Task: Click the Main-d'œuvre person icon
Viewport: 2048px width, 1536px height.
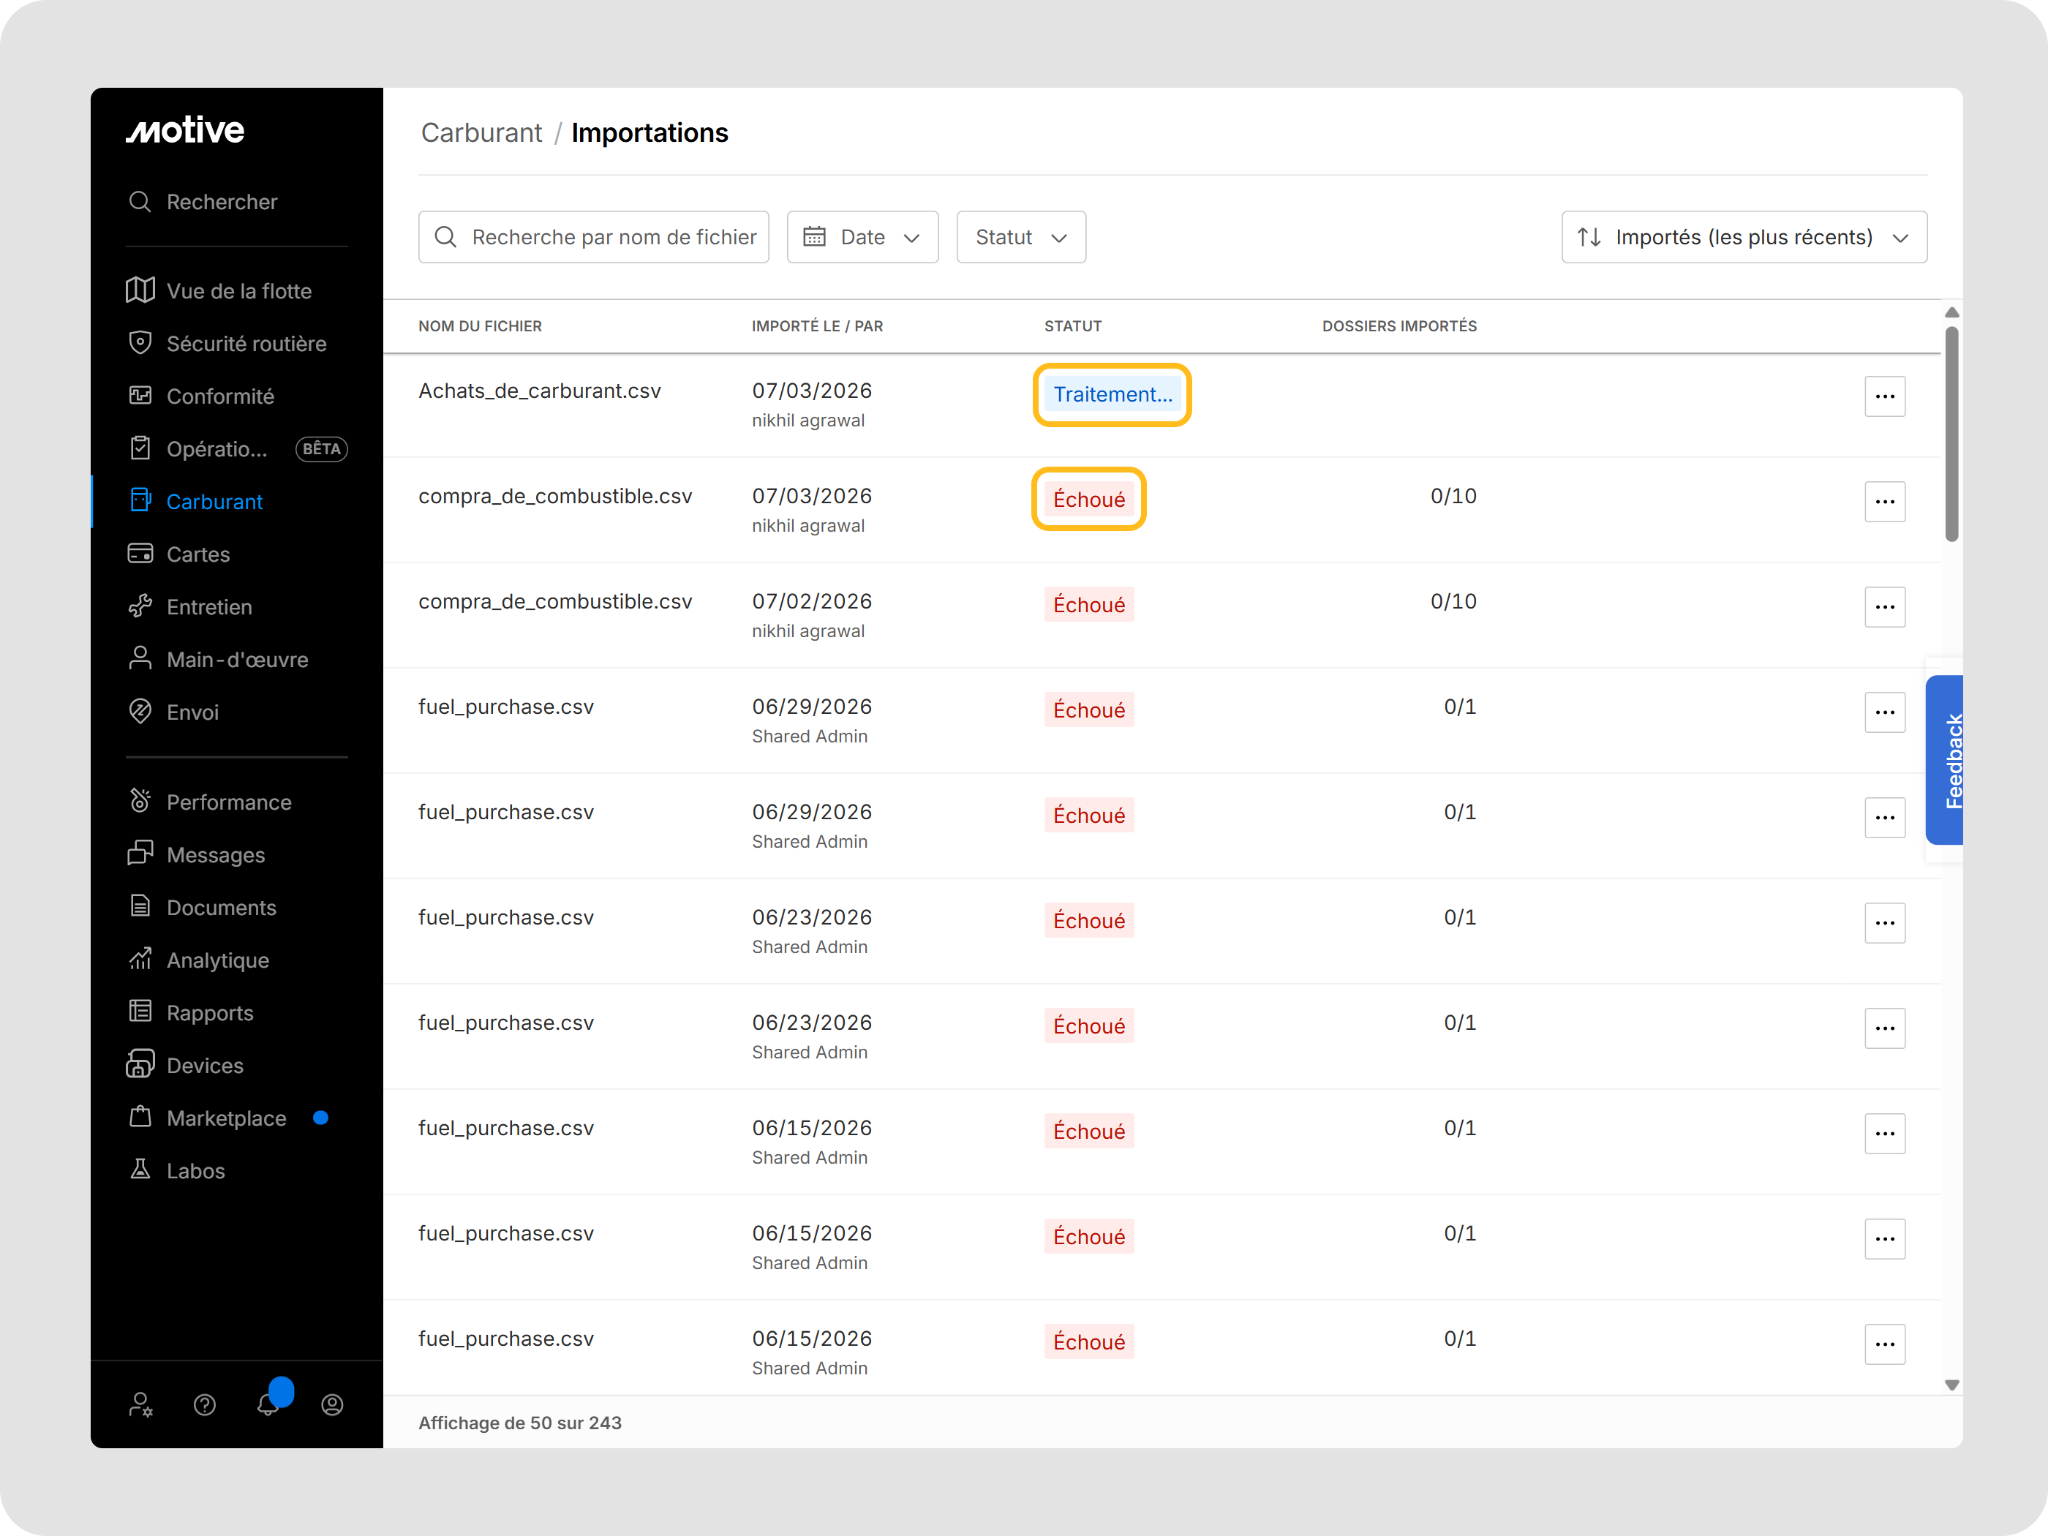Action: 140,659
